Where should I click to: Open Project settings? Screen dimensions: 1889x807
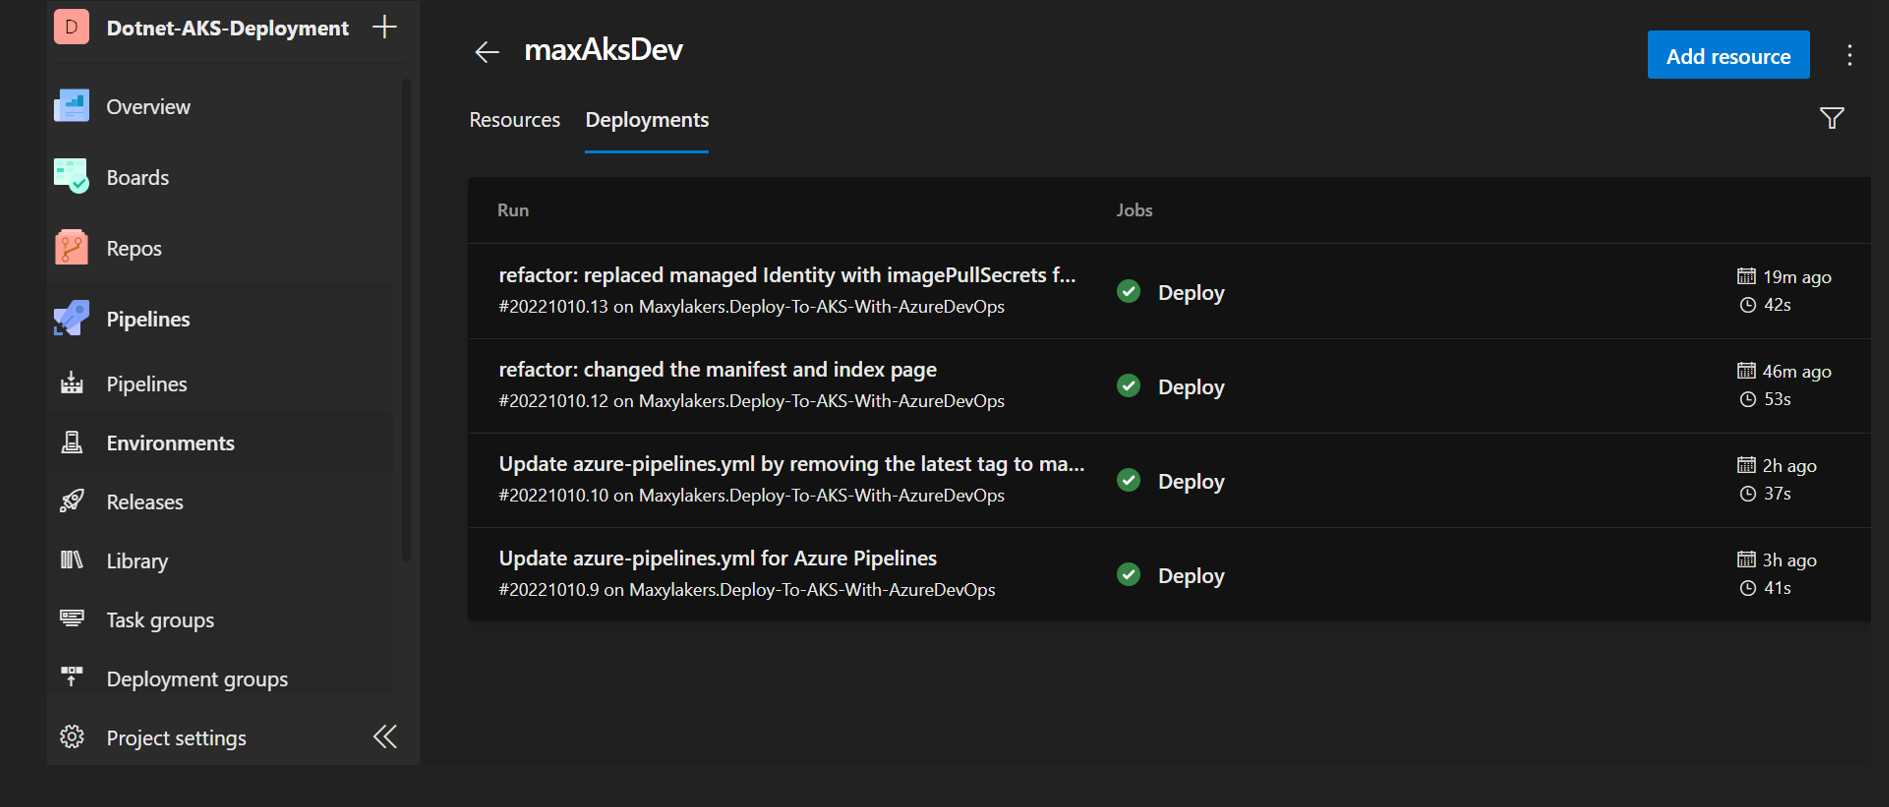[x=176, y=738]
